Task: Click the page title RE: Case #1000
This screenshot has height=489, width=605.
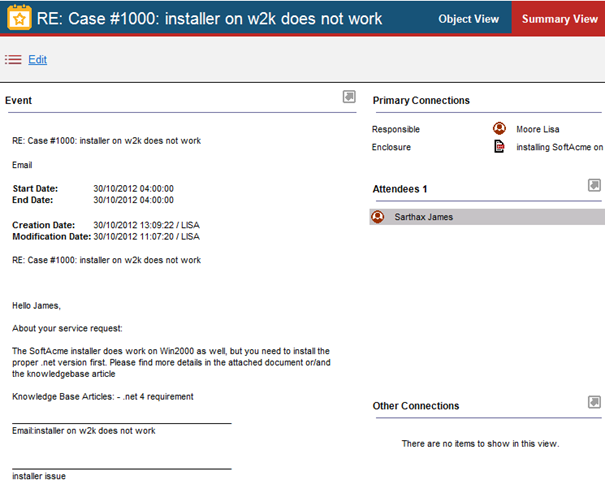Action: (209, 19)
